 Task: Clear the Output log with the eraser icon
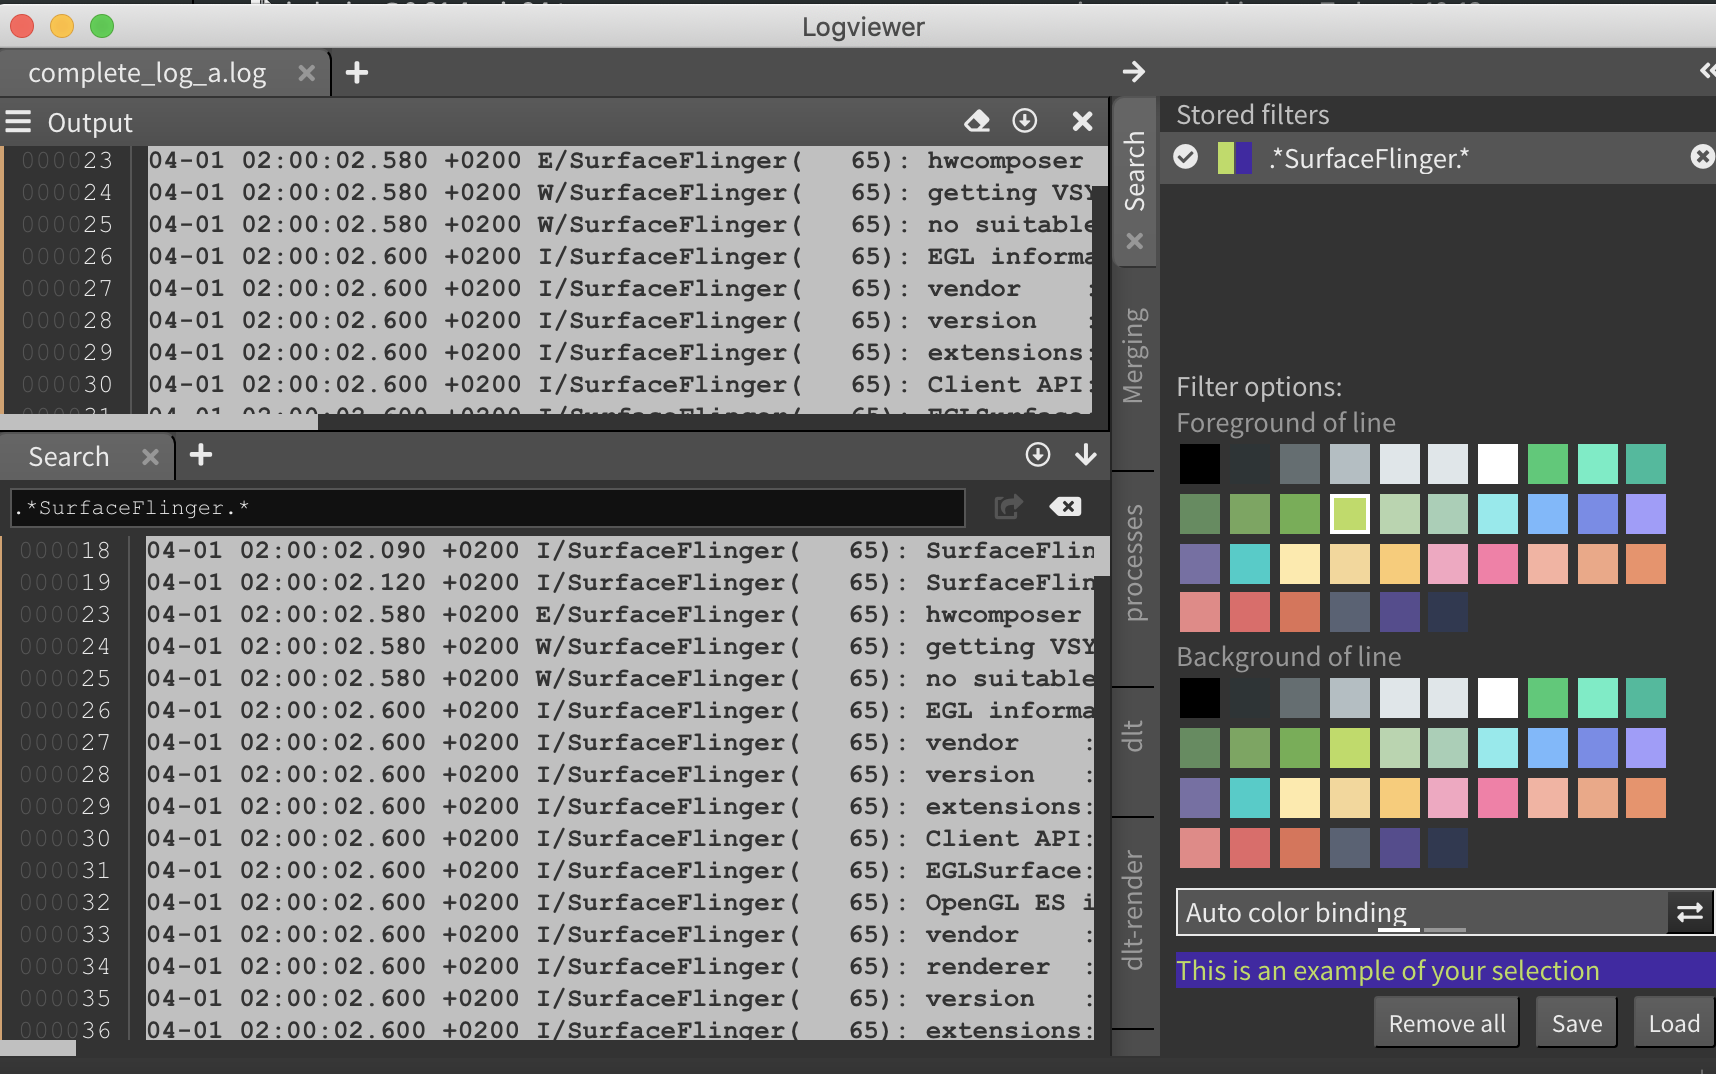click(x=978, y=121)
